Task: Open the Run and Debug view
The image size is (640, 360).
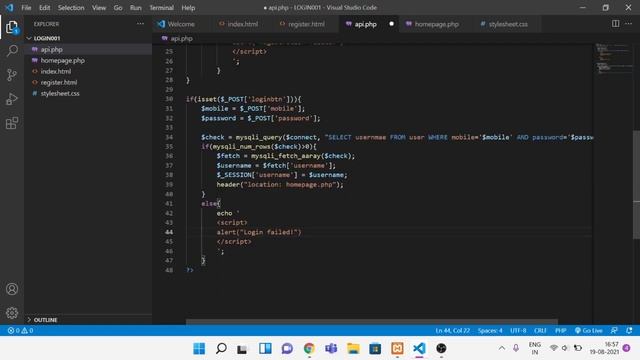Action: 12,99
